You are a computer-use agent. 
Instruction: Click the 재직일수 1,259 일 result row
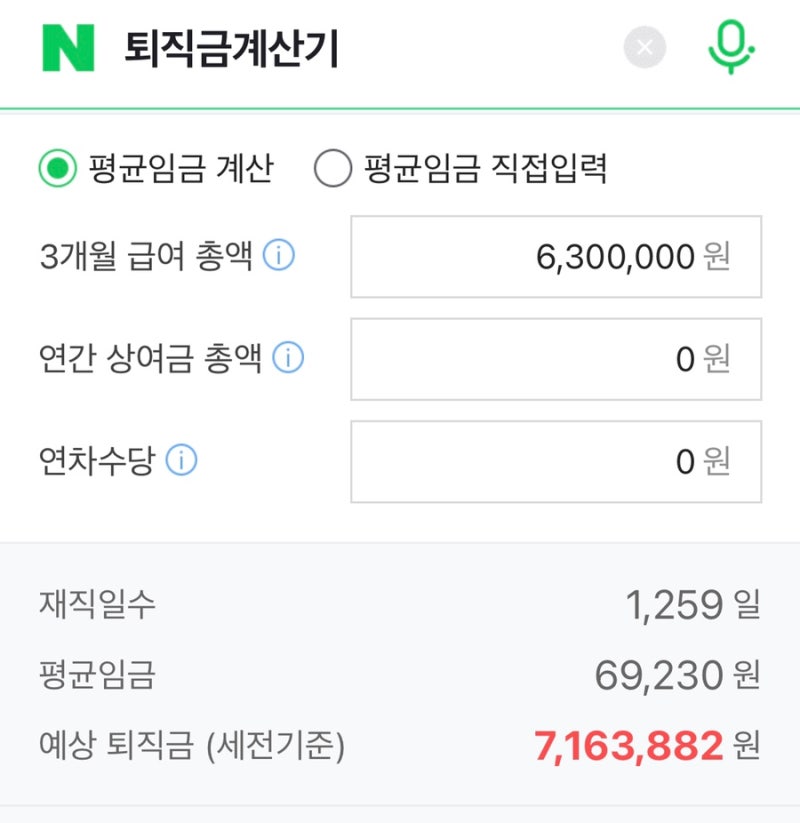click(400, 605)
